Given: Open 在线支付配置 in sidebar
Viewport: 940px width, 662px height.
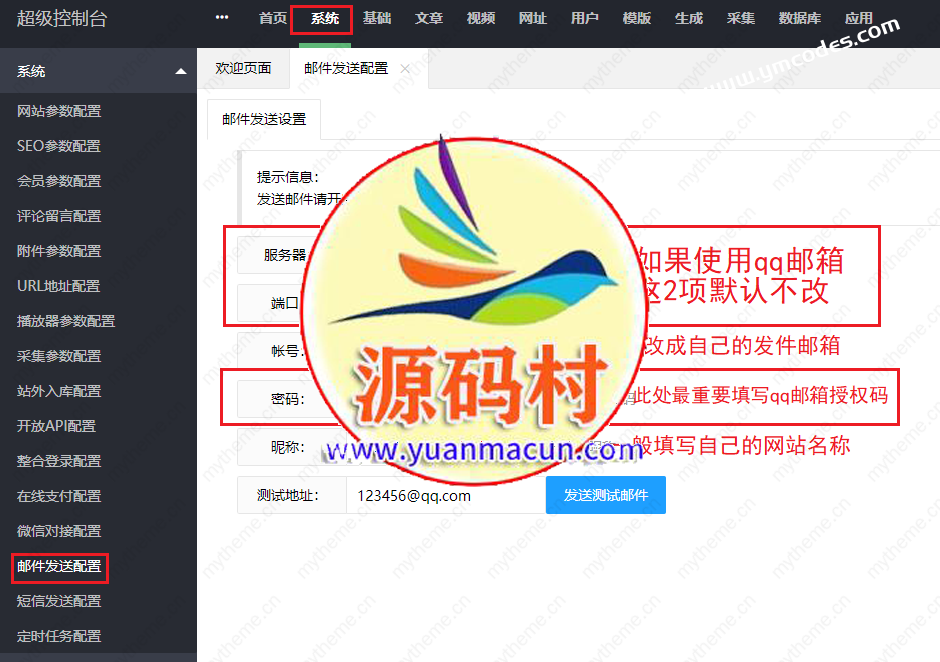Looking at the screenshot, I should (59, 496).
